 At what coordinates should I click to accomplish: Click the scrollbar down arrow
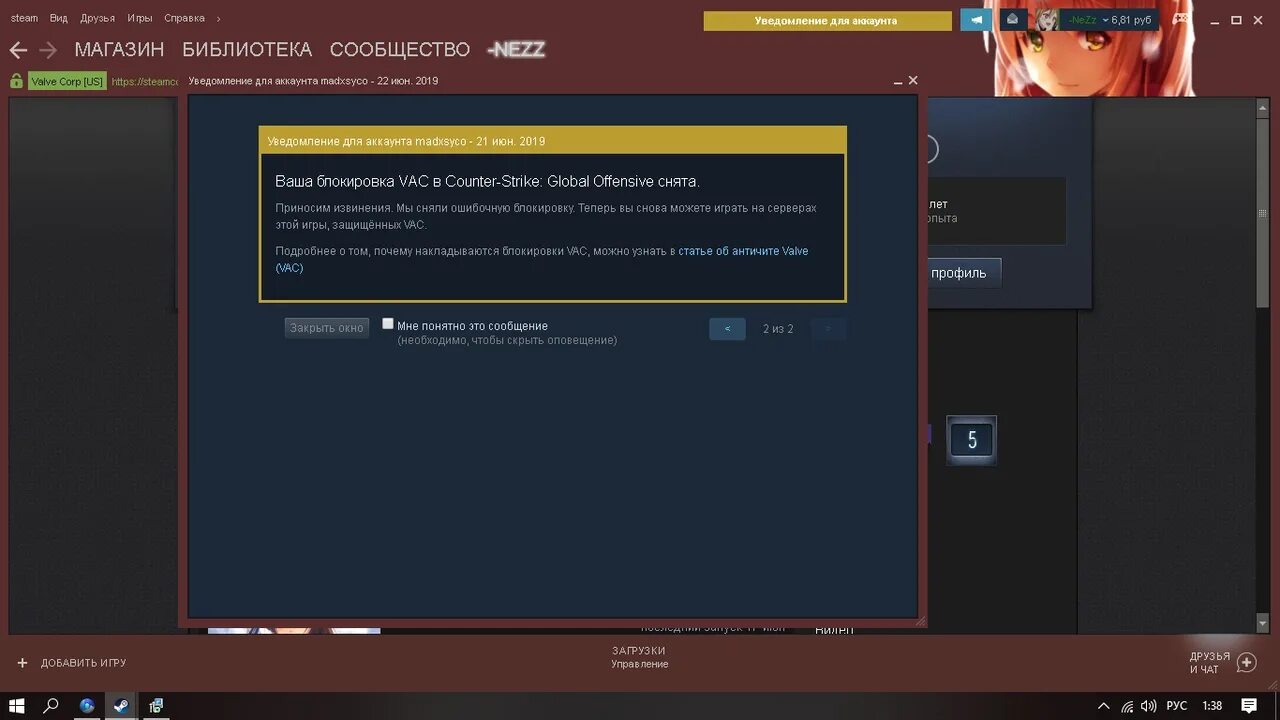click(x=1262, y=623)
